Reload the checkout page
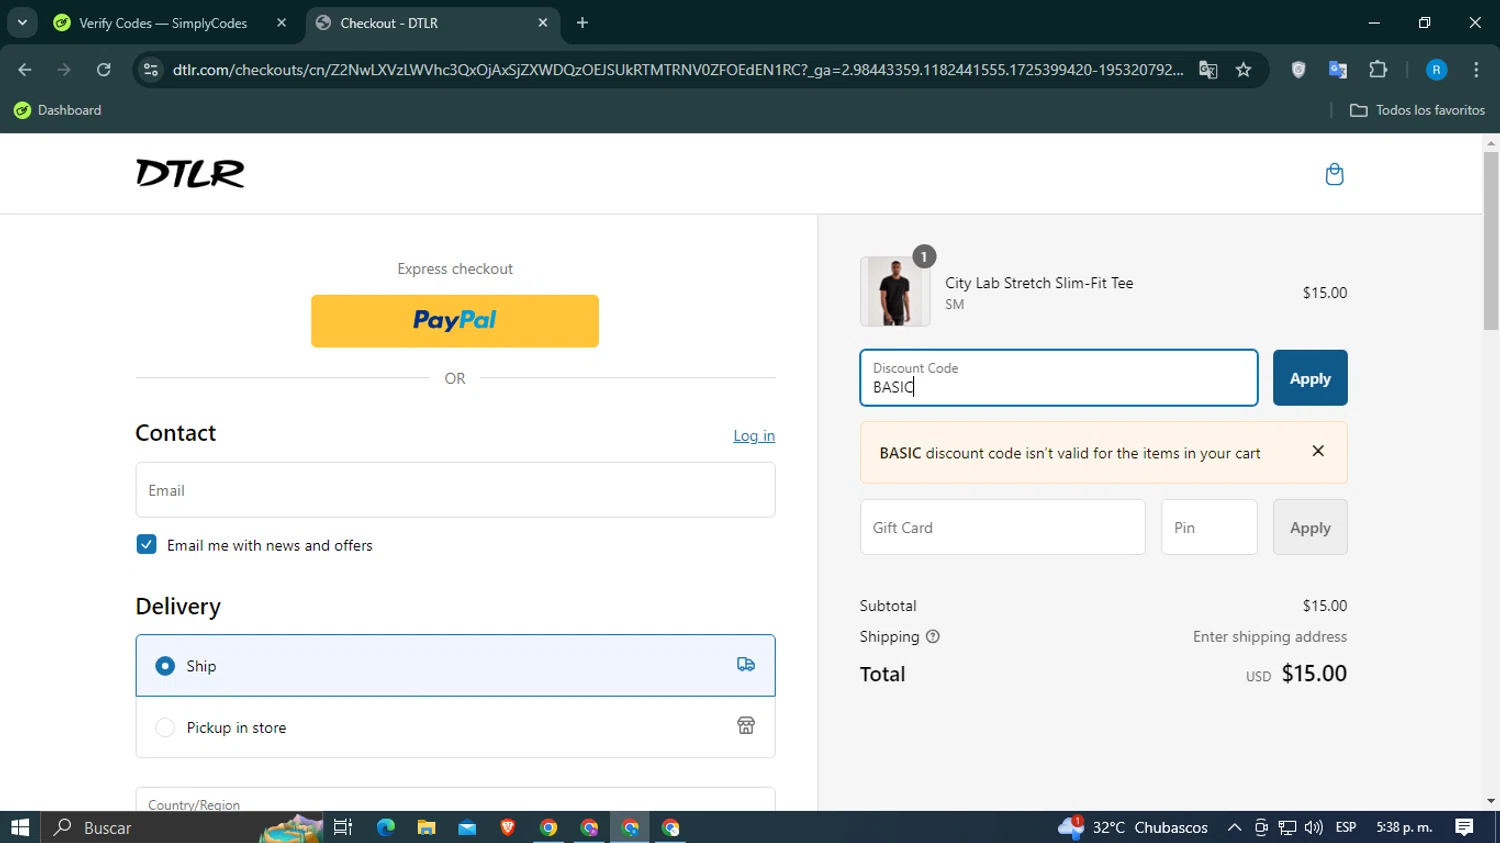This screenshot has width=1500, height=843. click(104, 70)
